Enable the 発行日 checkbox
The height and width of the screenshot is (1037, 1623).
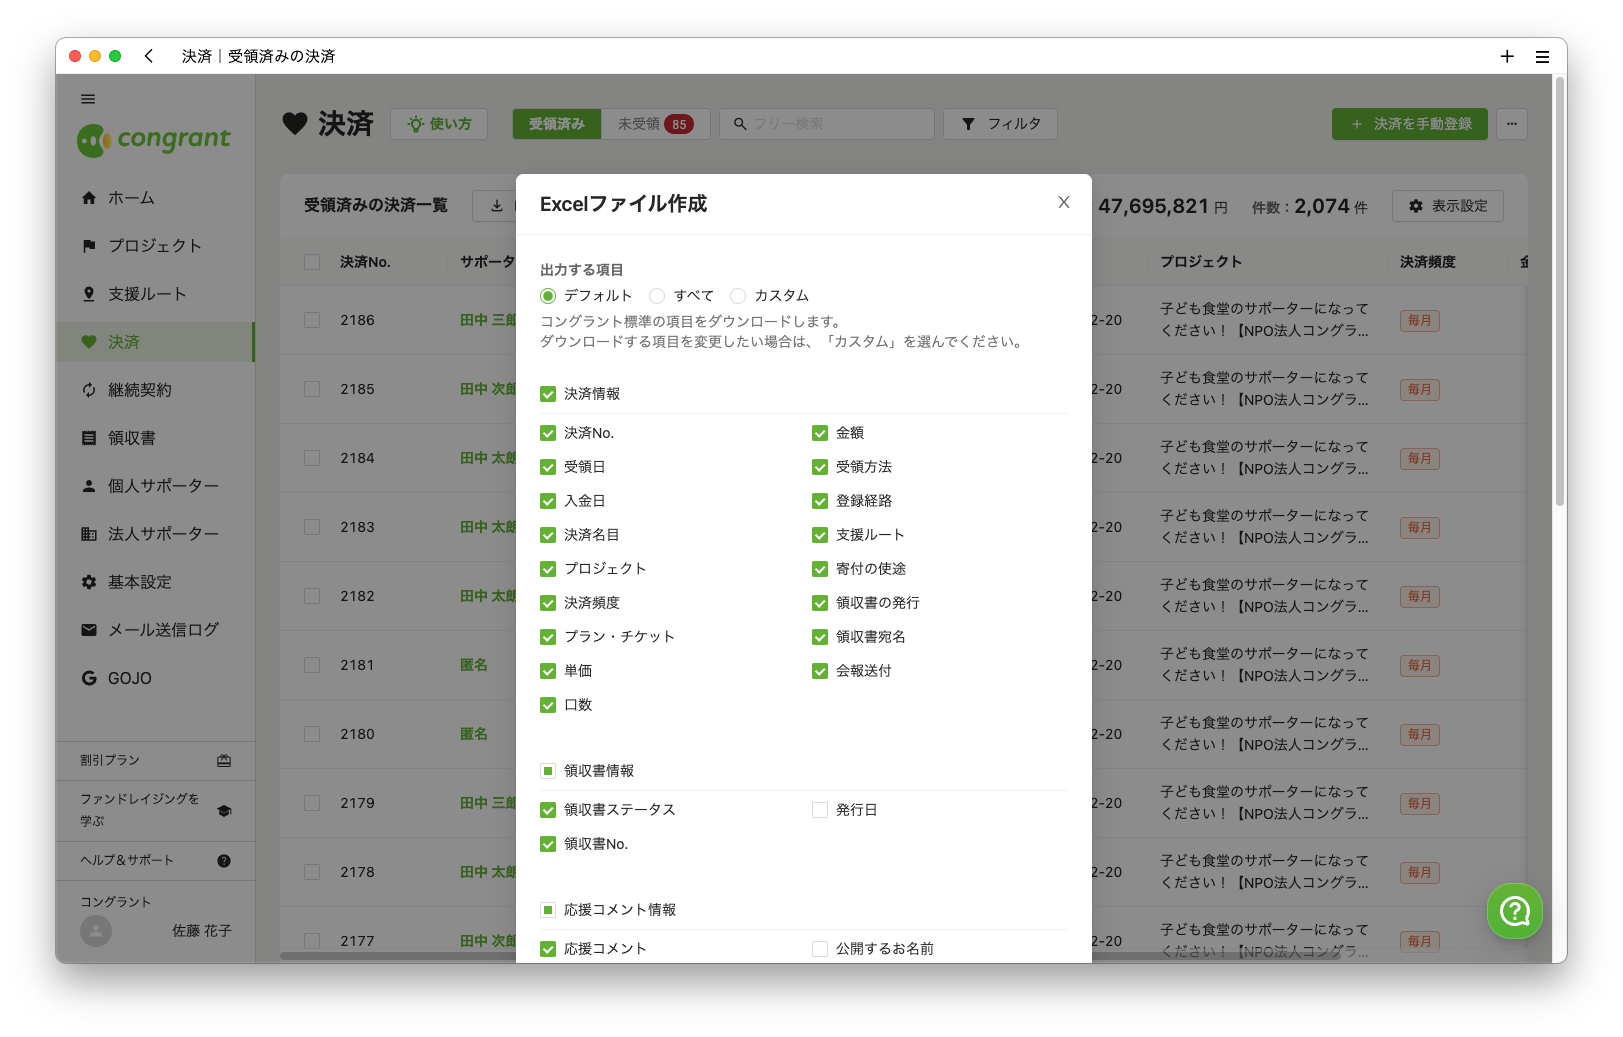(x=820, y=810)
